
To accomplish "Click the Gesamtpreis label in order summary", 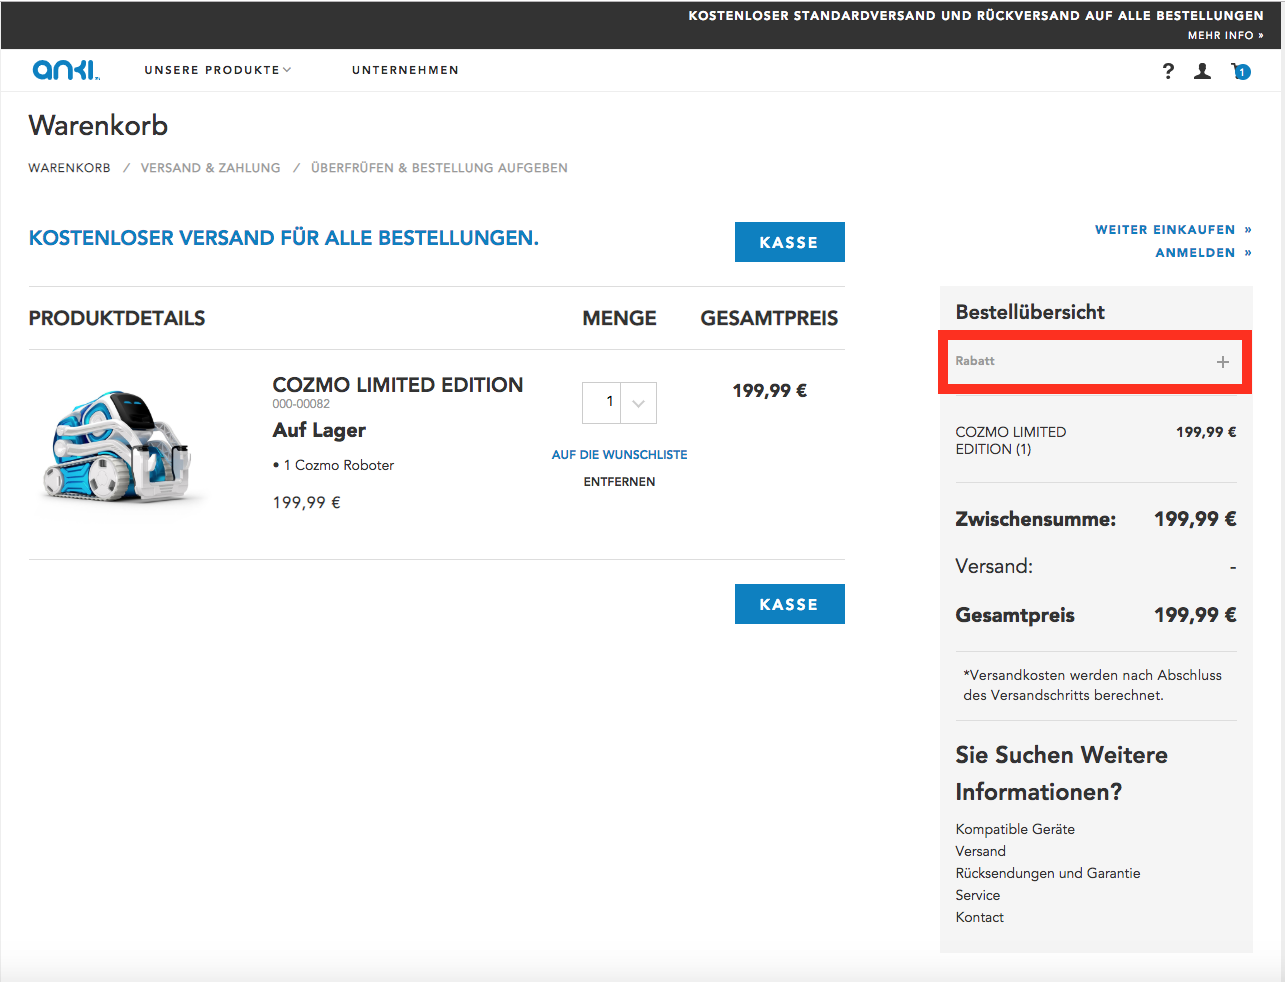I will pyautogui.click(x=1015, y=615).
